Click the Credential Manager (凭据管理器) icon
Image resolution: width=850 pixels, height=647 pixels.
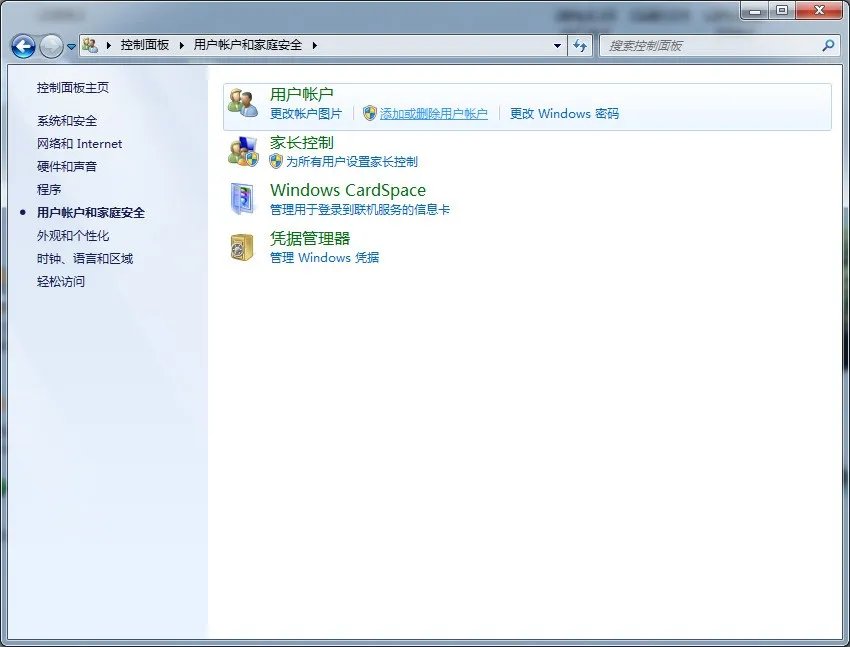[x=243, y=248]
